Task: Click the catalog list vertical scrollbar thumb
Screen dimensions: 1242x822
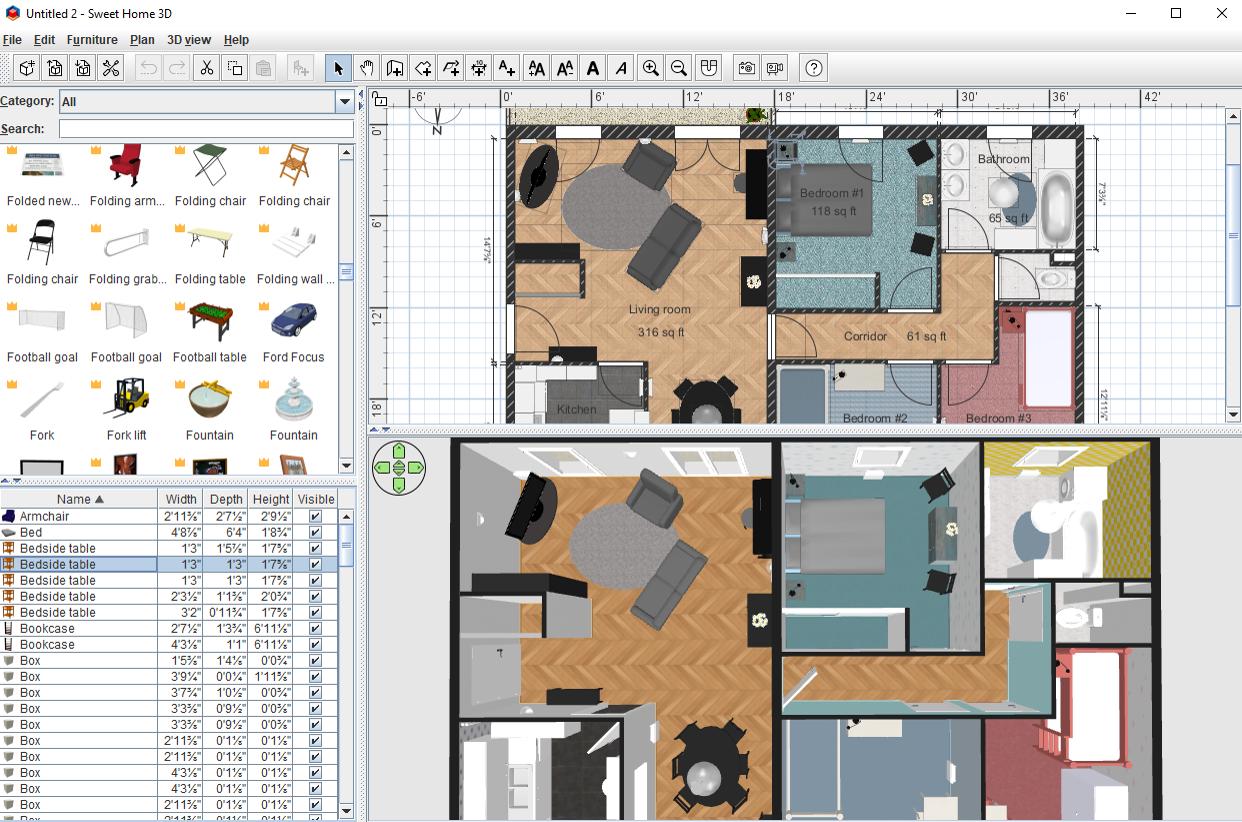Action: point(346,272)
